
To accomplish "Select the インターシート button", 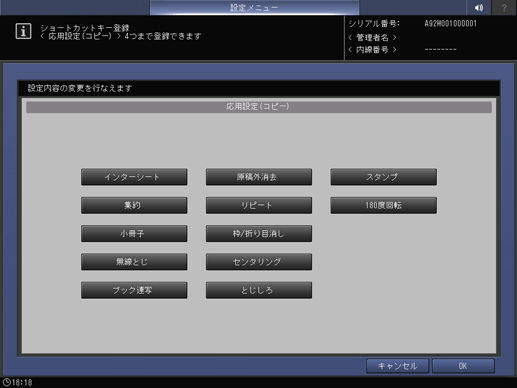I will pos(134,177).
